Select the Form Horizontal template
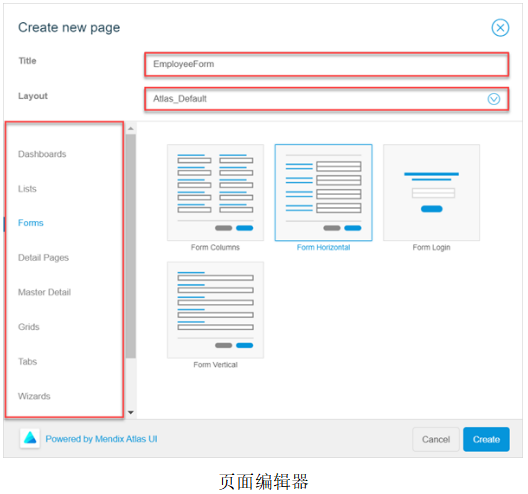 point(323,193)
